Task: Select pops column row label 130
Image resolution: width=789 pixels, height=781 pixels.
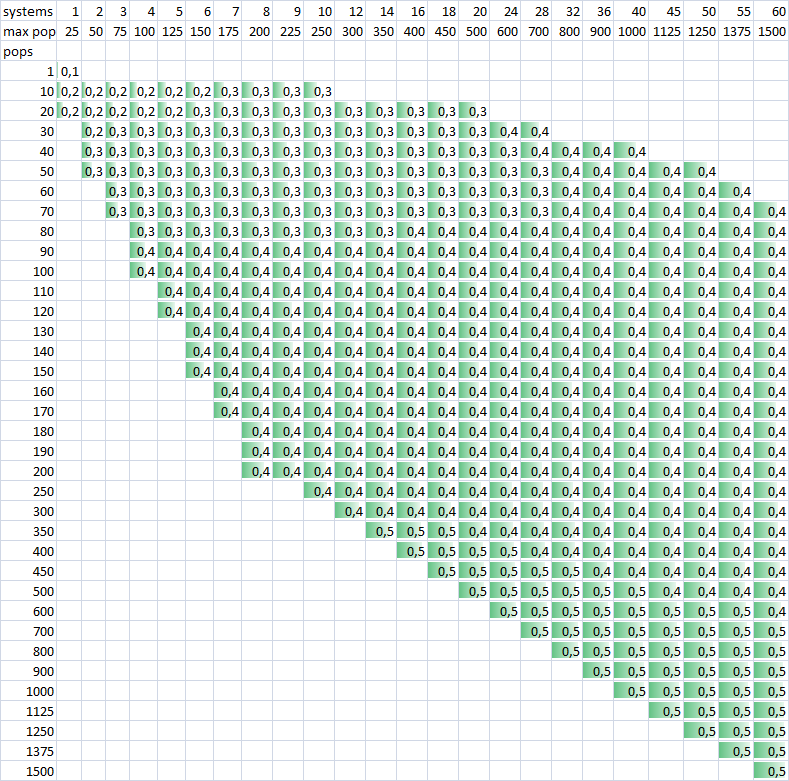Action: [28, 332]
